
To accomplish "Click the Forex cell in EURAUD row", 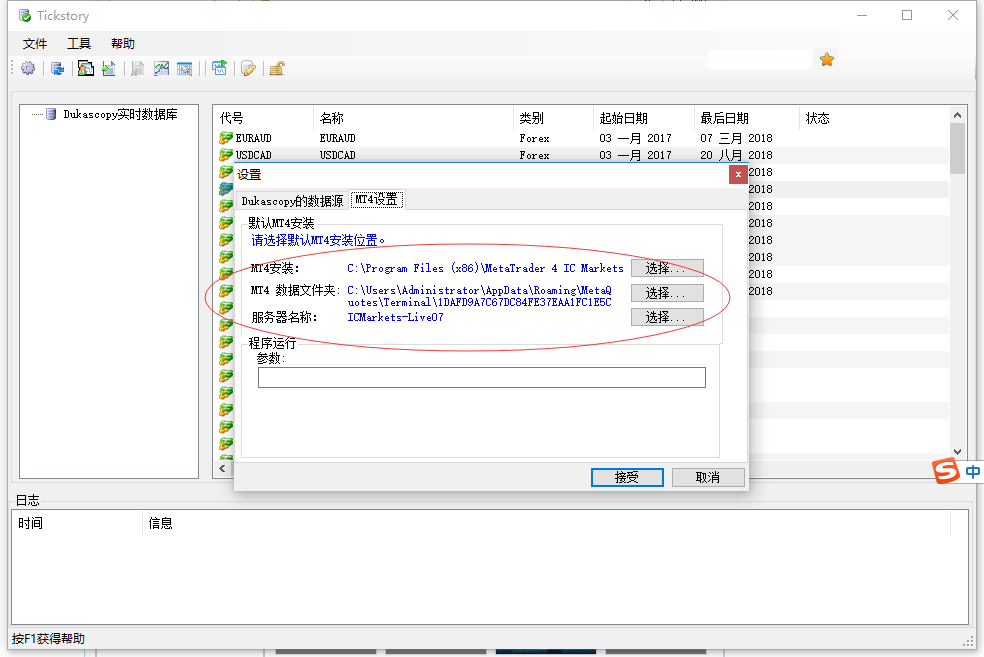I will (x=535, y=138).
